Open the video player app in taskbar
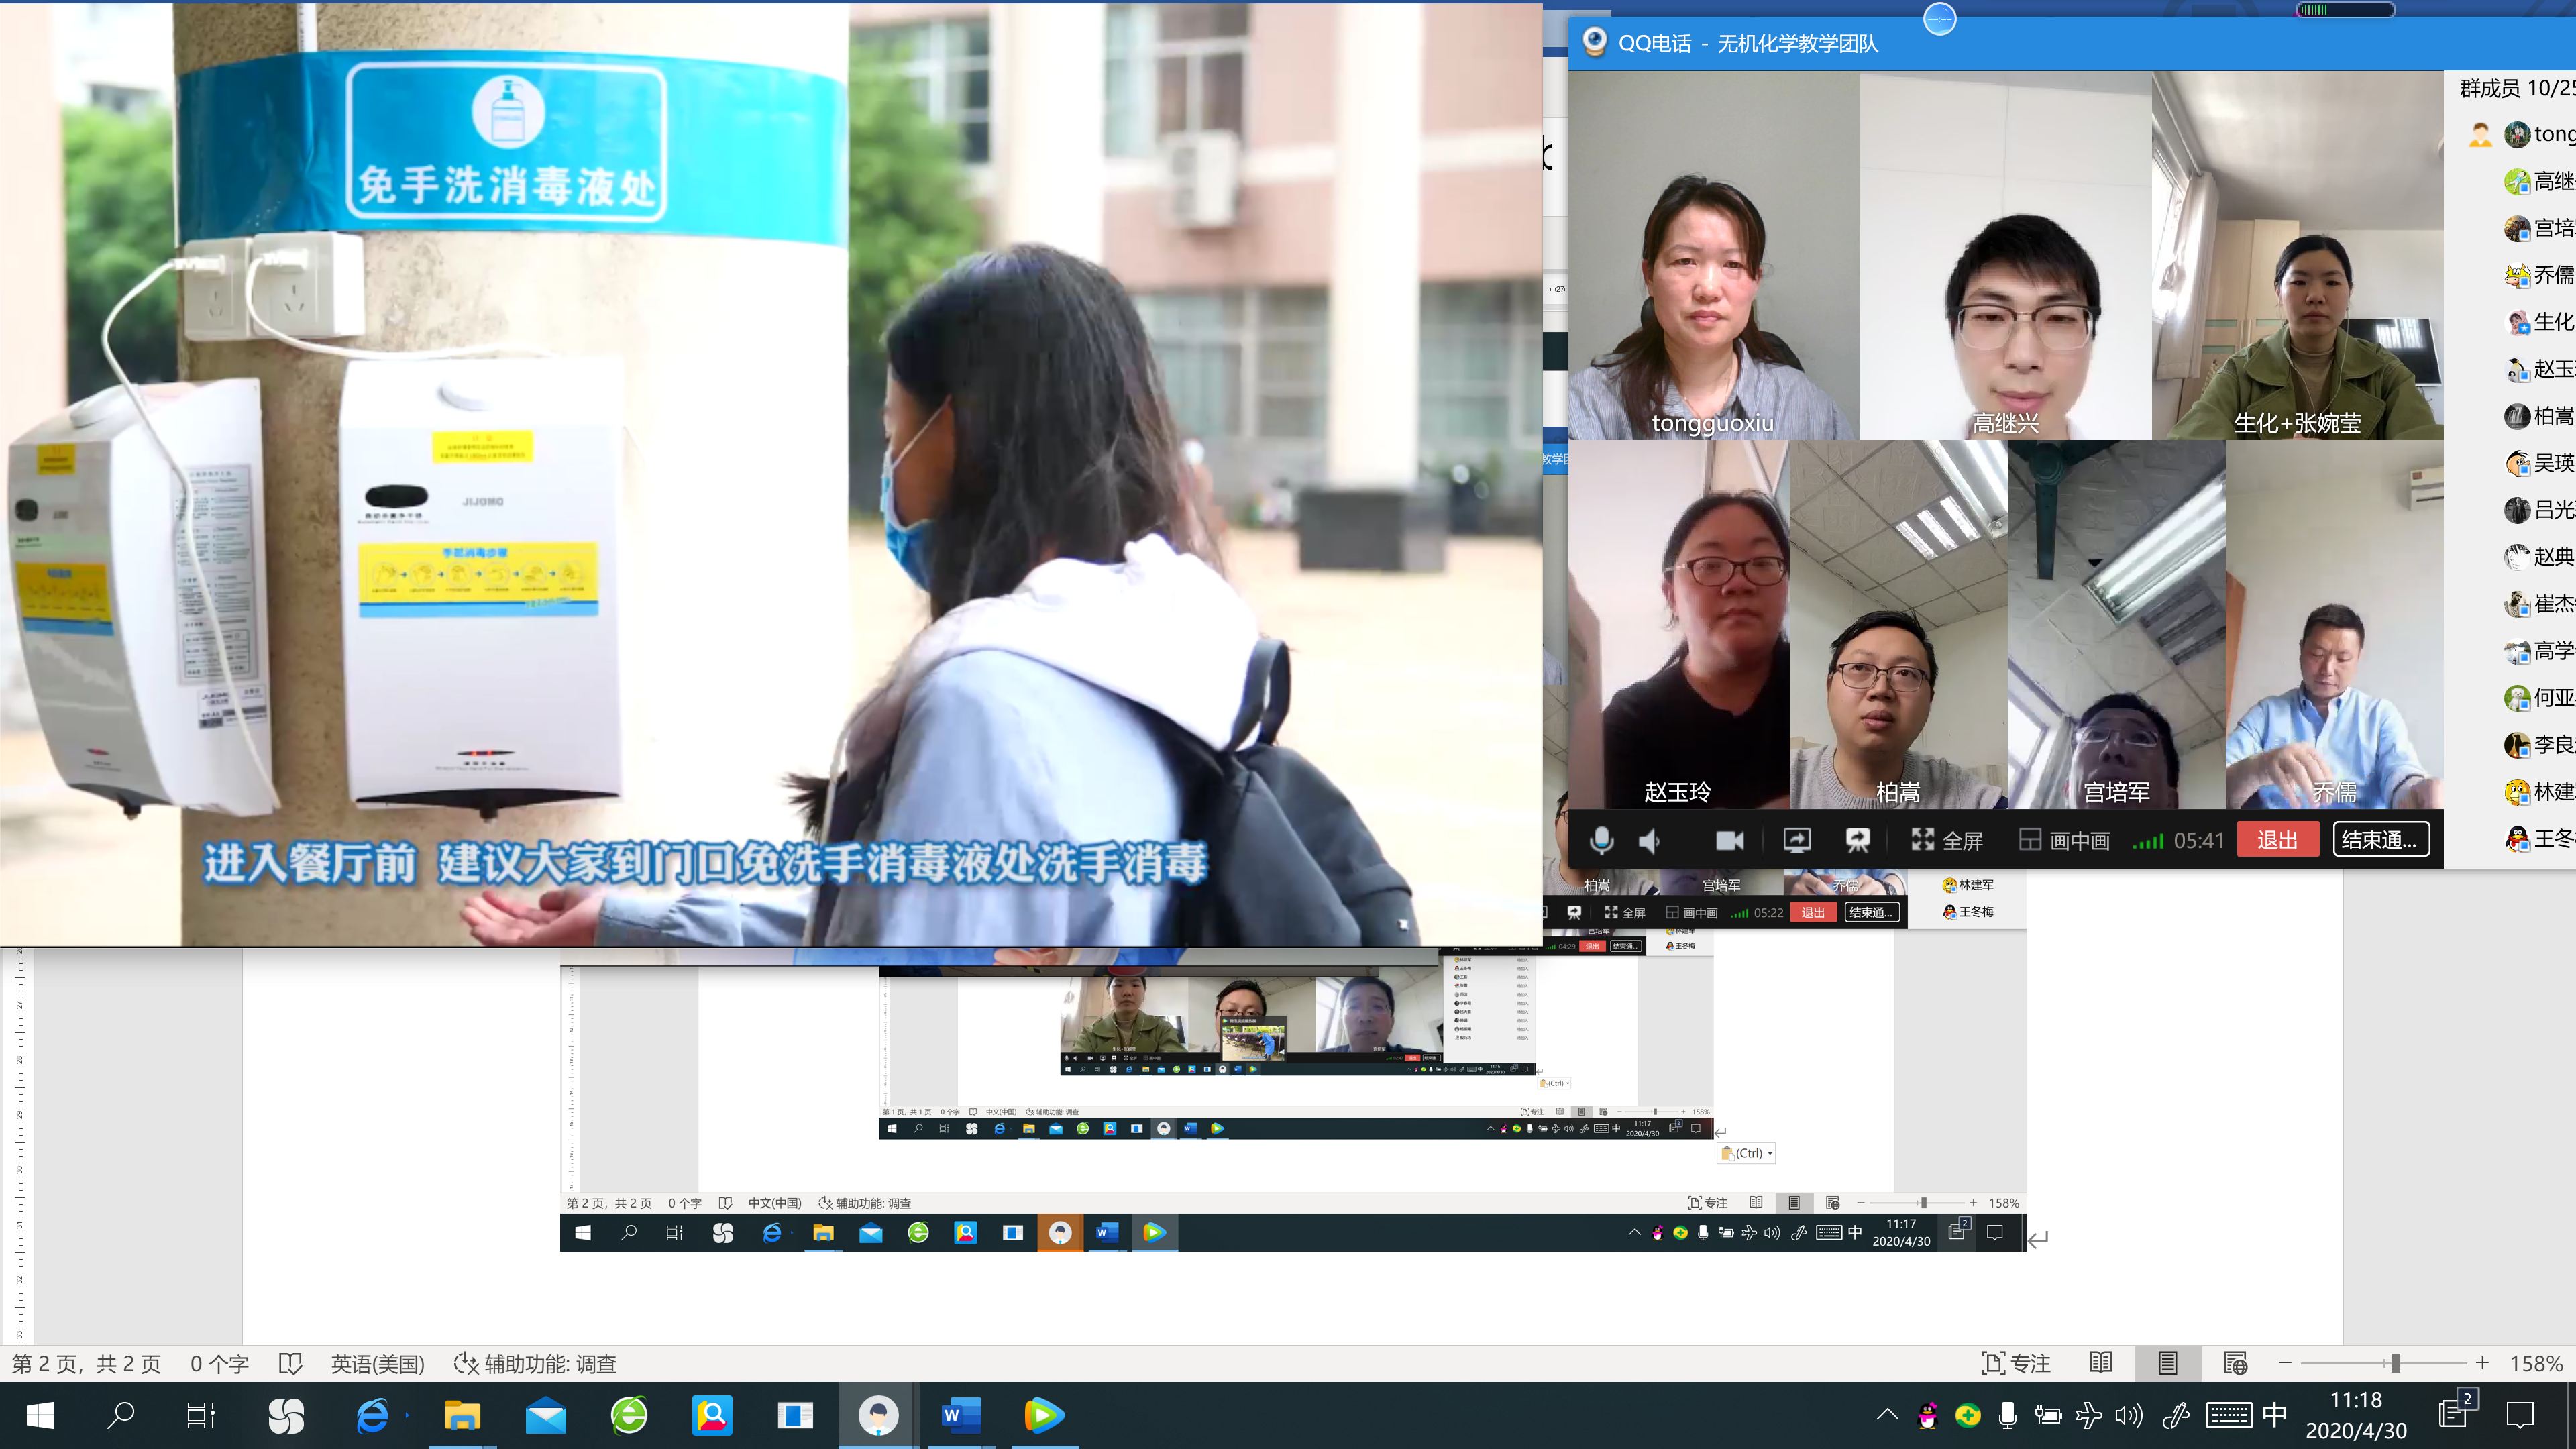This screenshot has width=2576, height=1449. point(1043,1415)
